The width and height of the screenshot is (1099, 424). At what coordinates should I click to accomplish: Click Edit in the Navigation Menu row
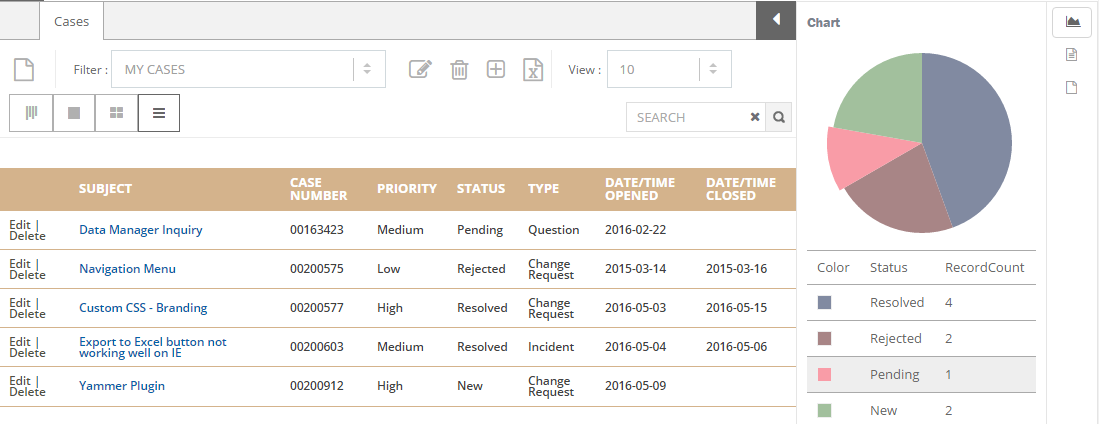(x=20, y=264)
